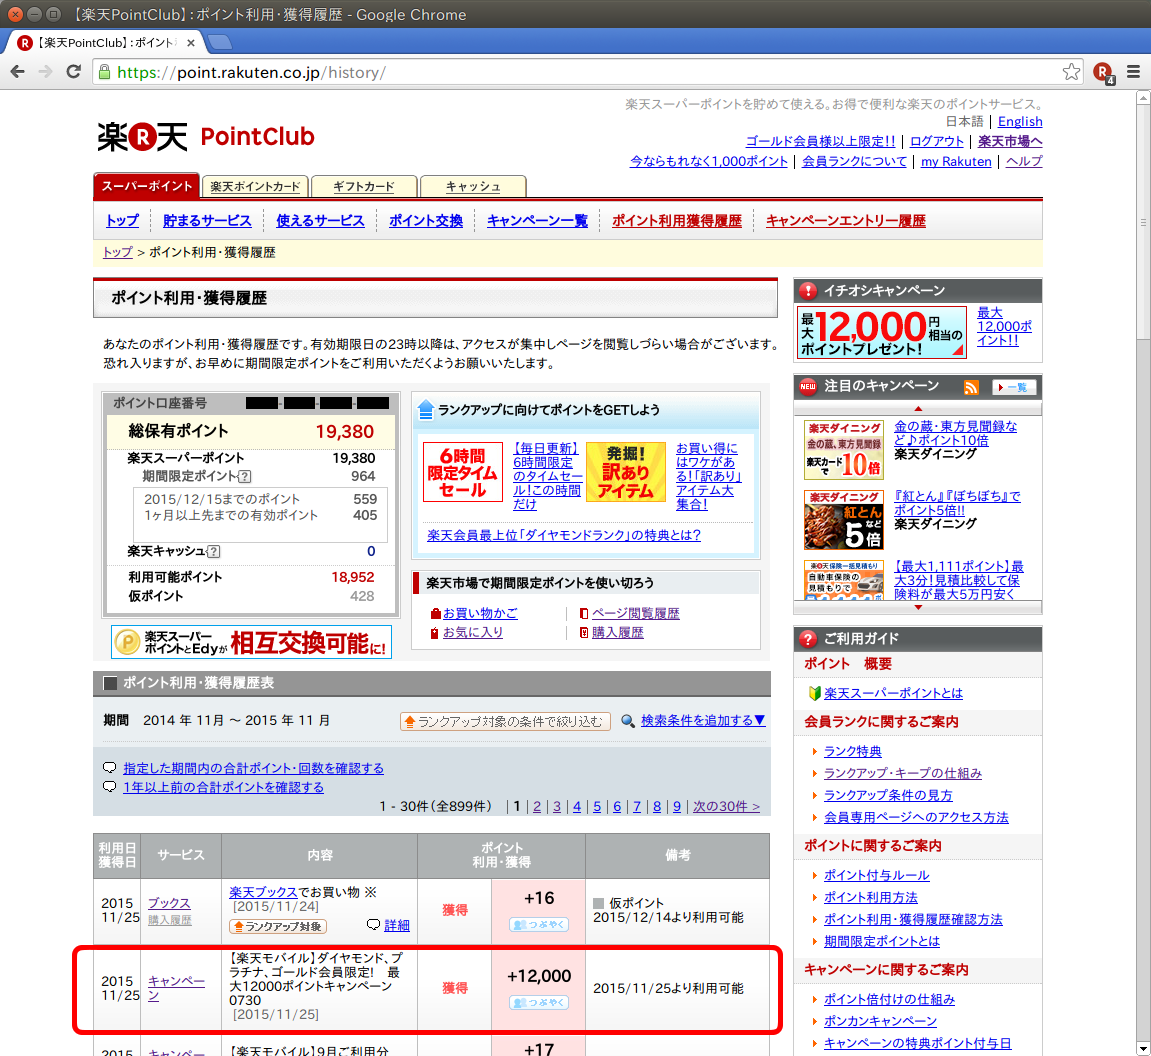Click ランクアップ対象の条件で絞り込む button
Image resolution: width=1151 pixels, height=1056 pixels.
505,721
